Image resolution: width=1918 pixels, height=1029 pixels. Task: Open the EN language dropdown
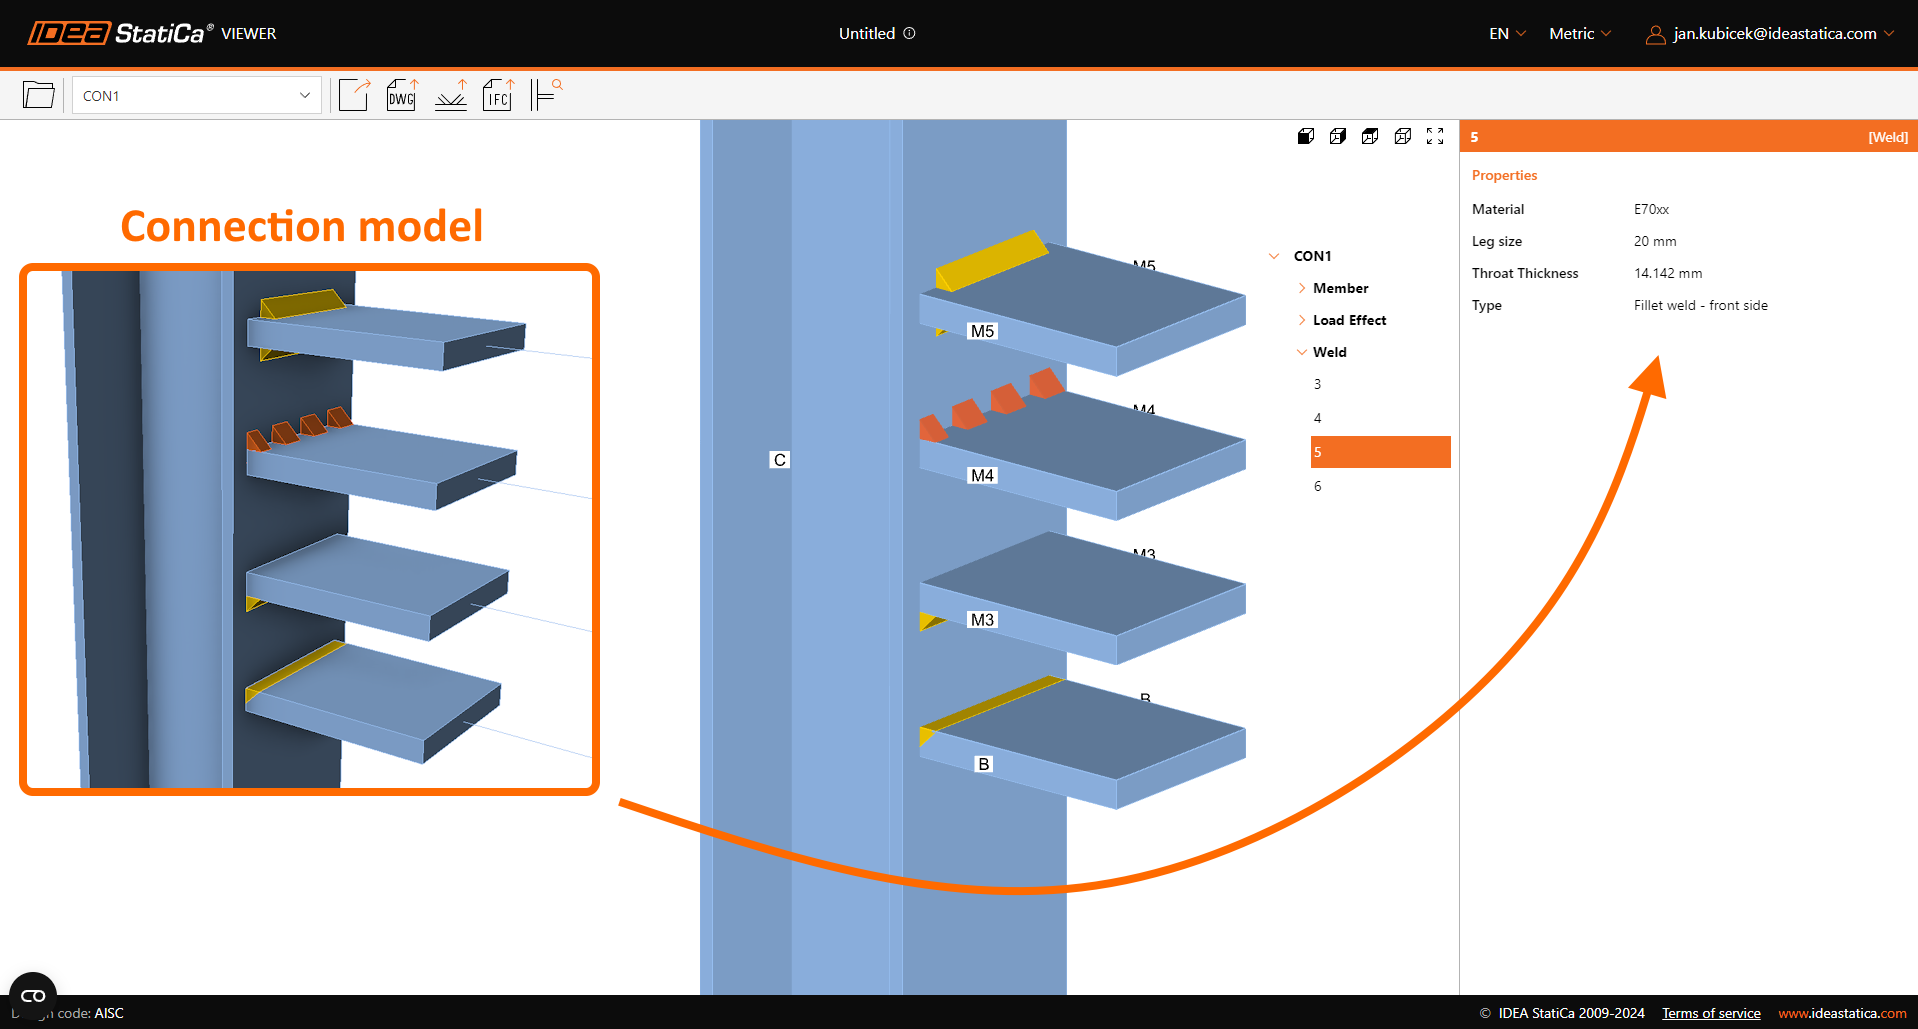(1507, 33)
